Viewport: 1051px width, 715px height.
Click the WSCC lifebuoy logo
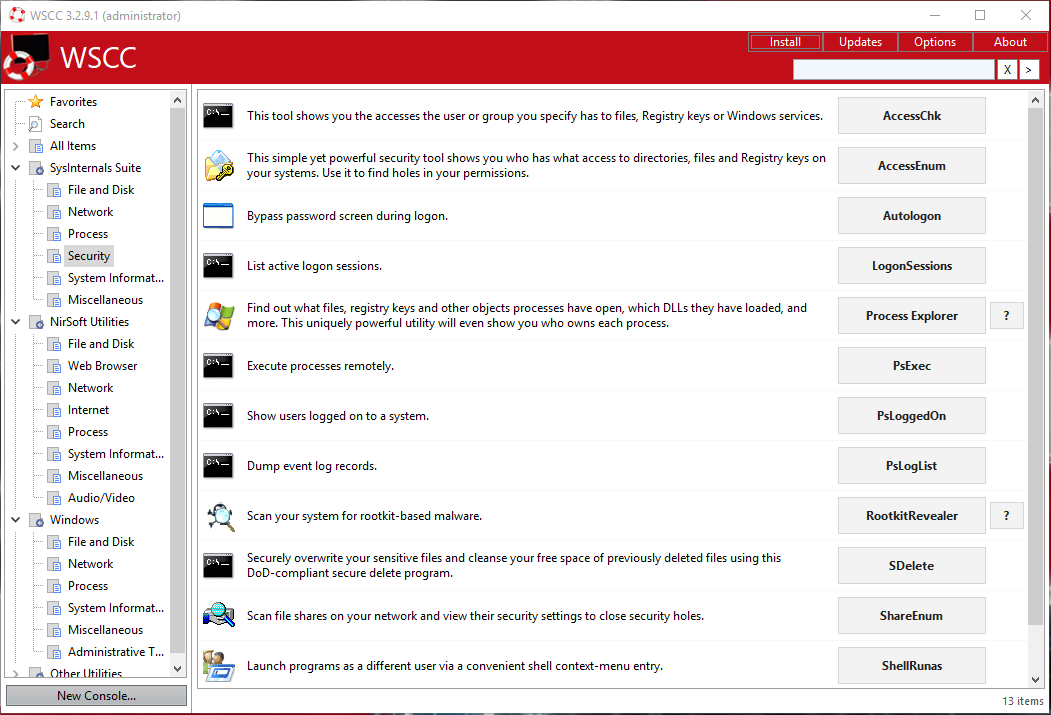(27, 57)
